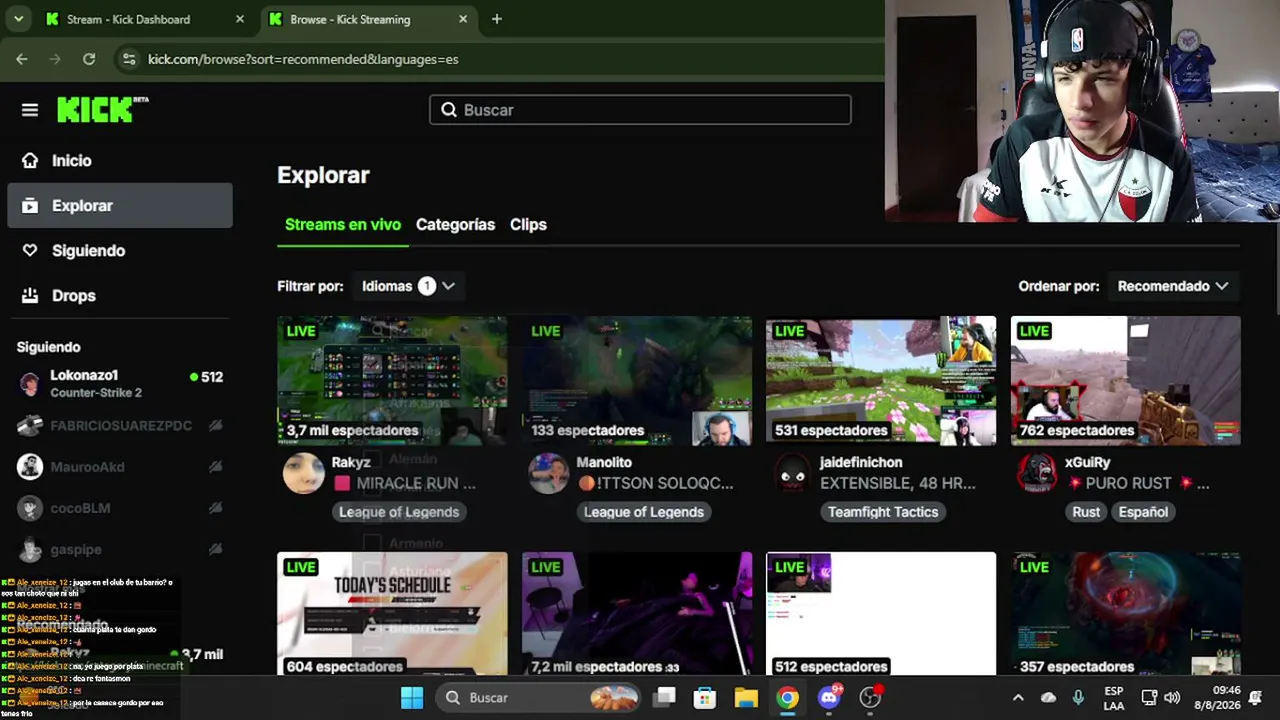Open the stream with 7,2 mil espectadores
The image size is (1280, 720).
tap(637, 614)
